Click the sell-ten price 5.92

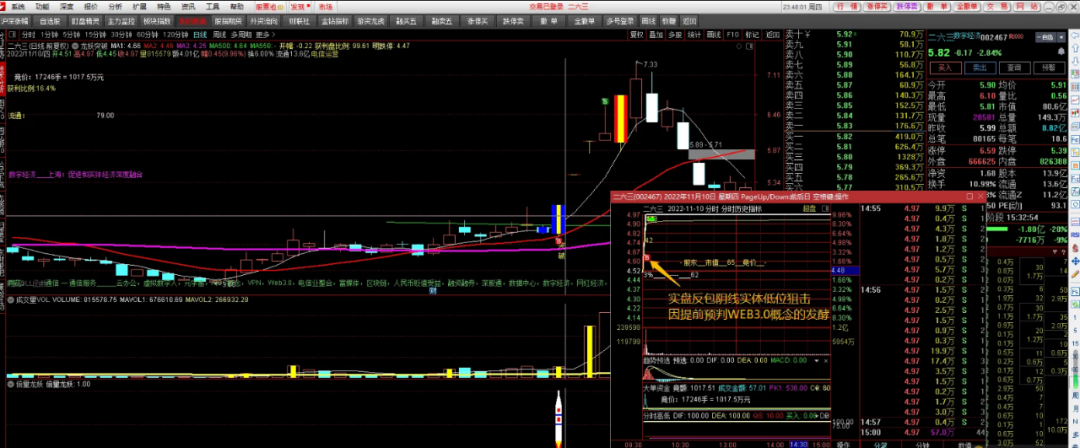pyautogui.click(x=844, y=34)
